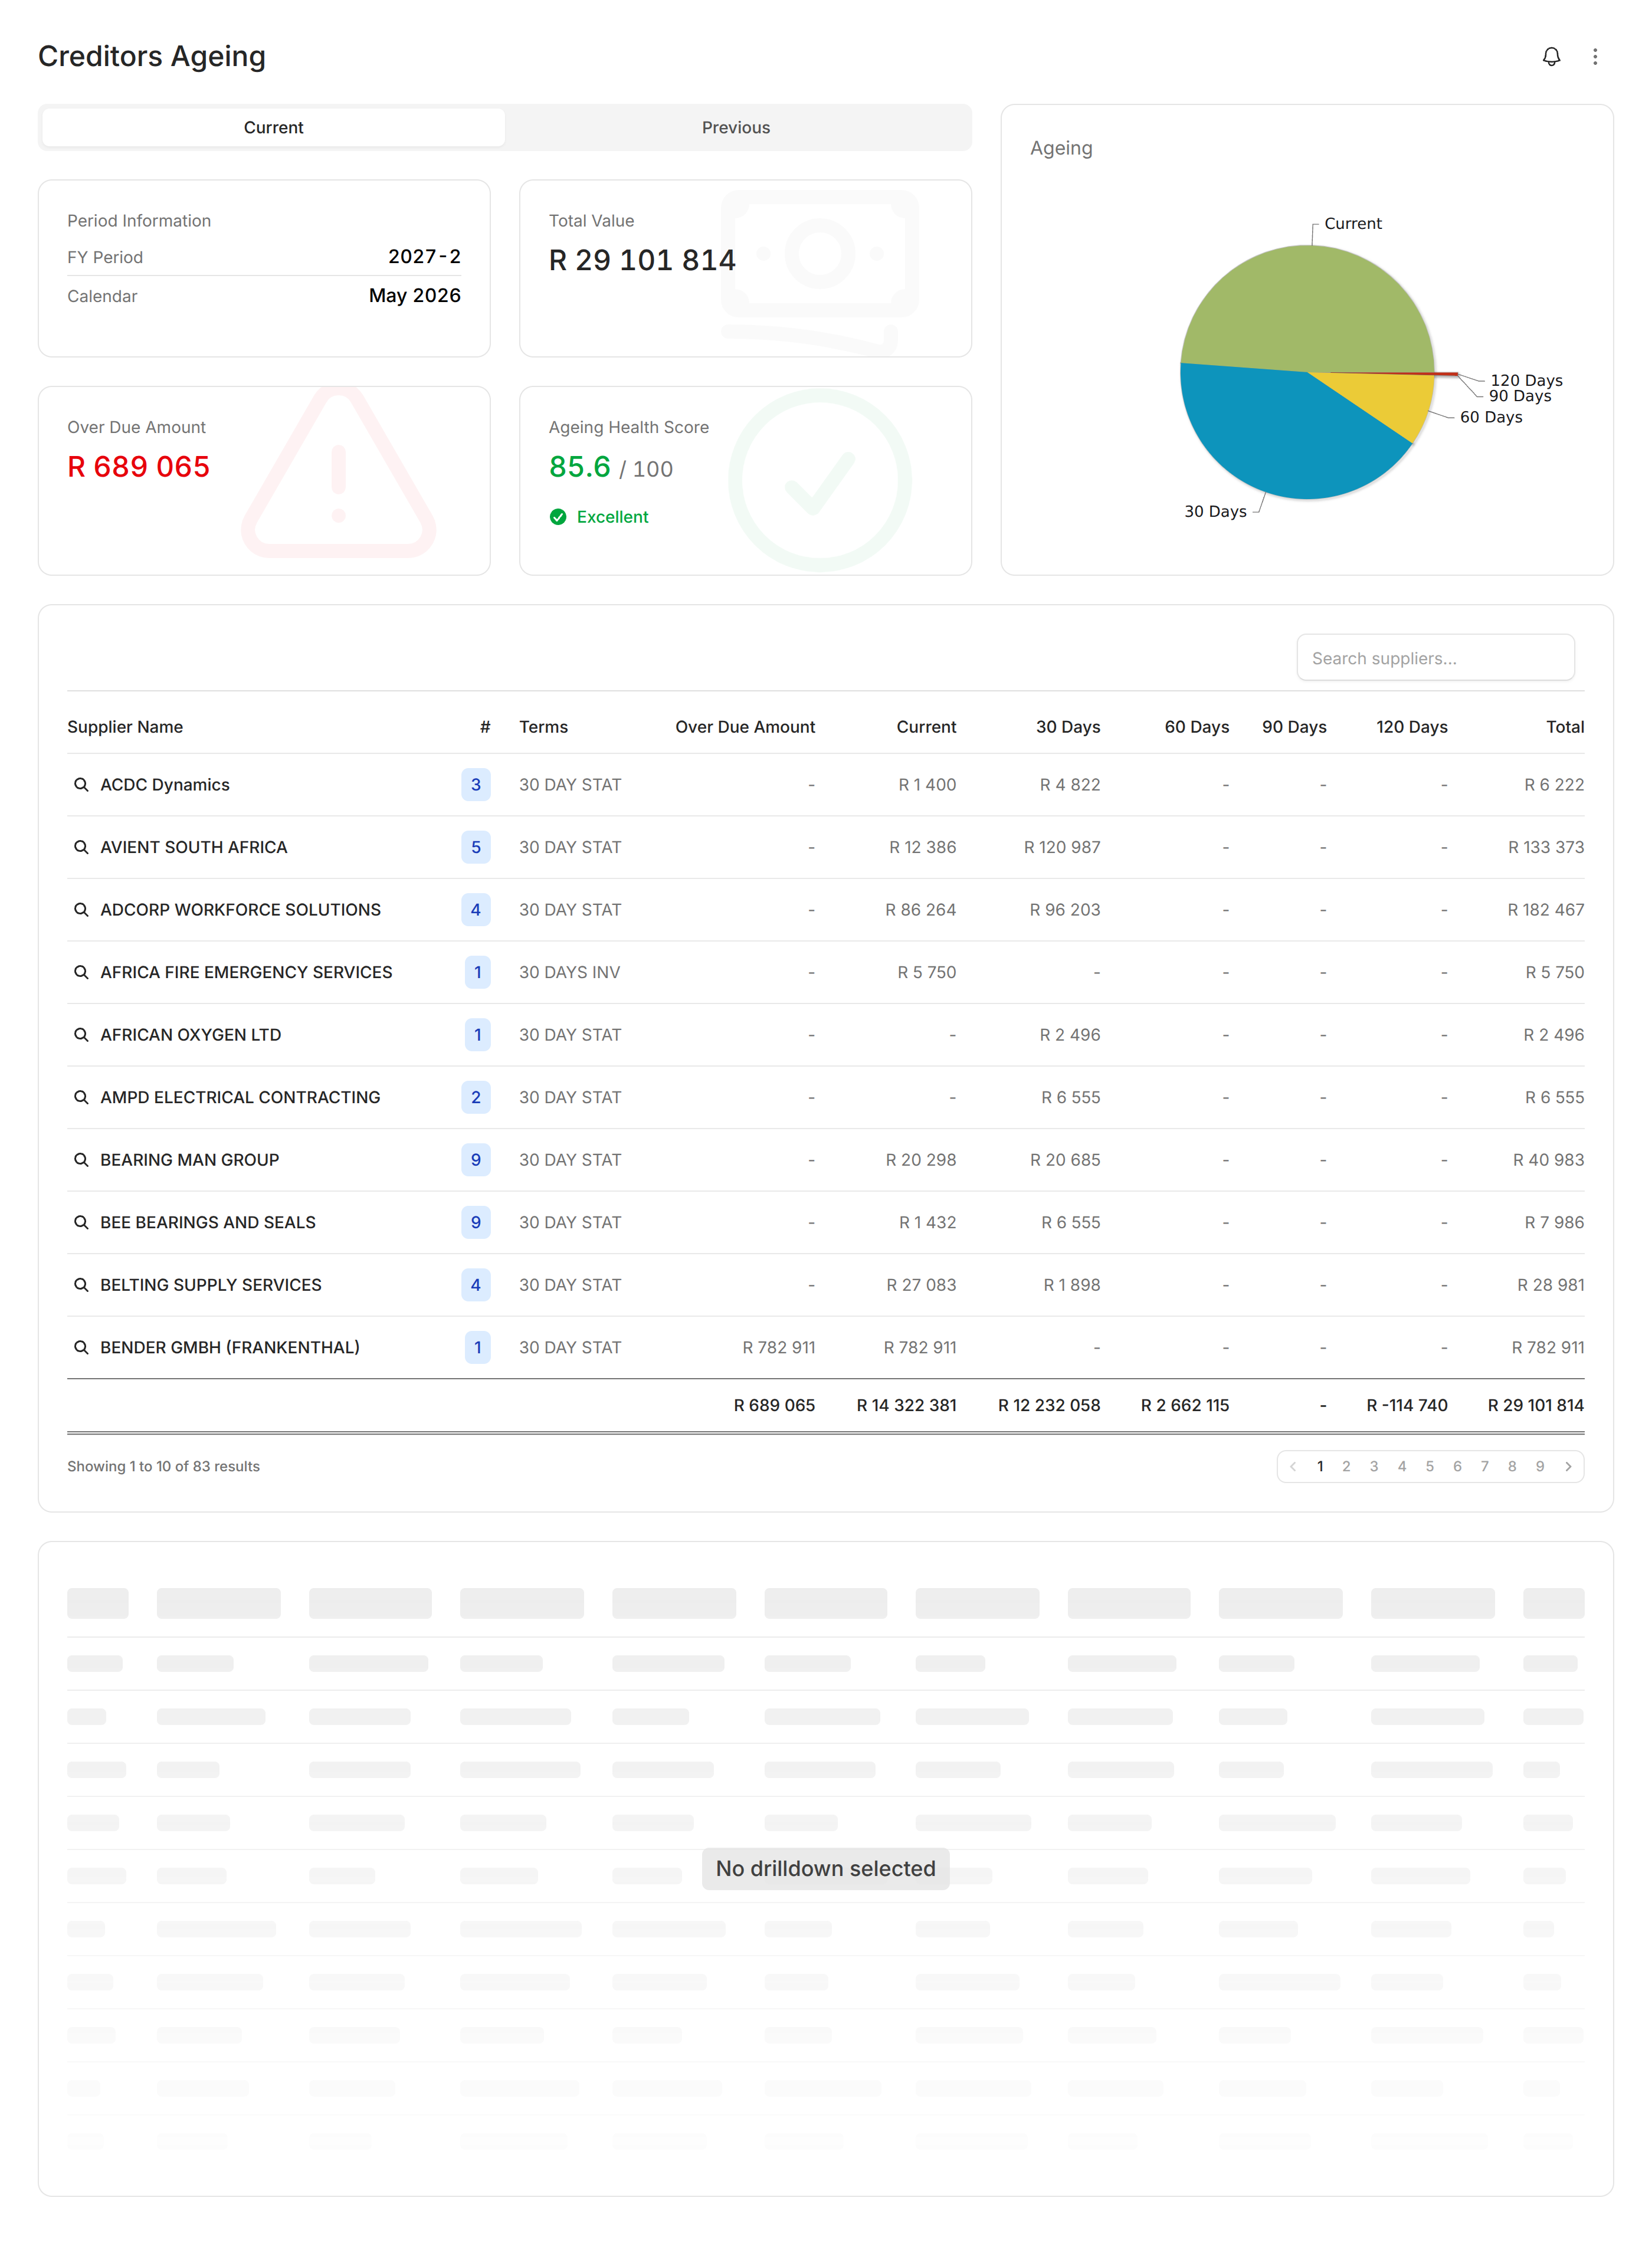This screenshot has width=1652, height=2263.
Task: Click the No drilldown selected label
Action: click(x=826, y=1868)
